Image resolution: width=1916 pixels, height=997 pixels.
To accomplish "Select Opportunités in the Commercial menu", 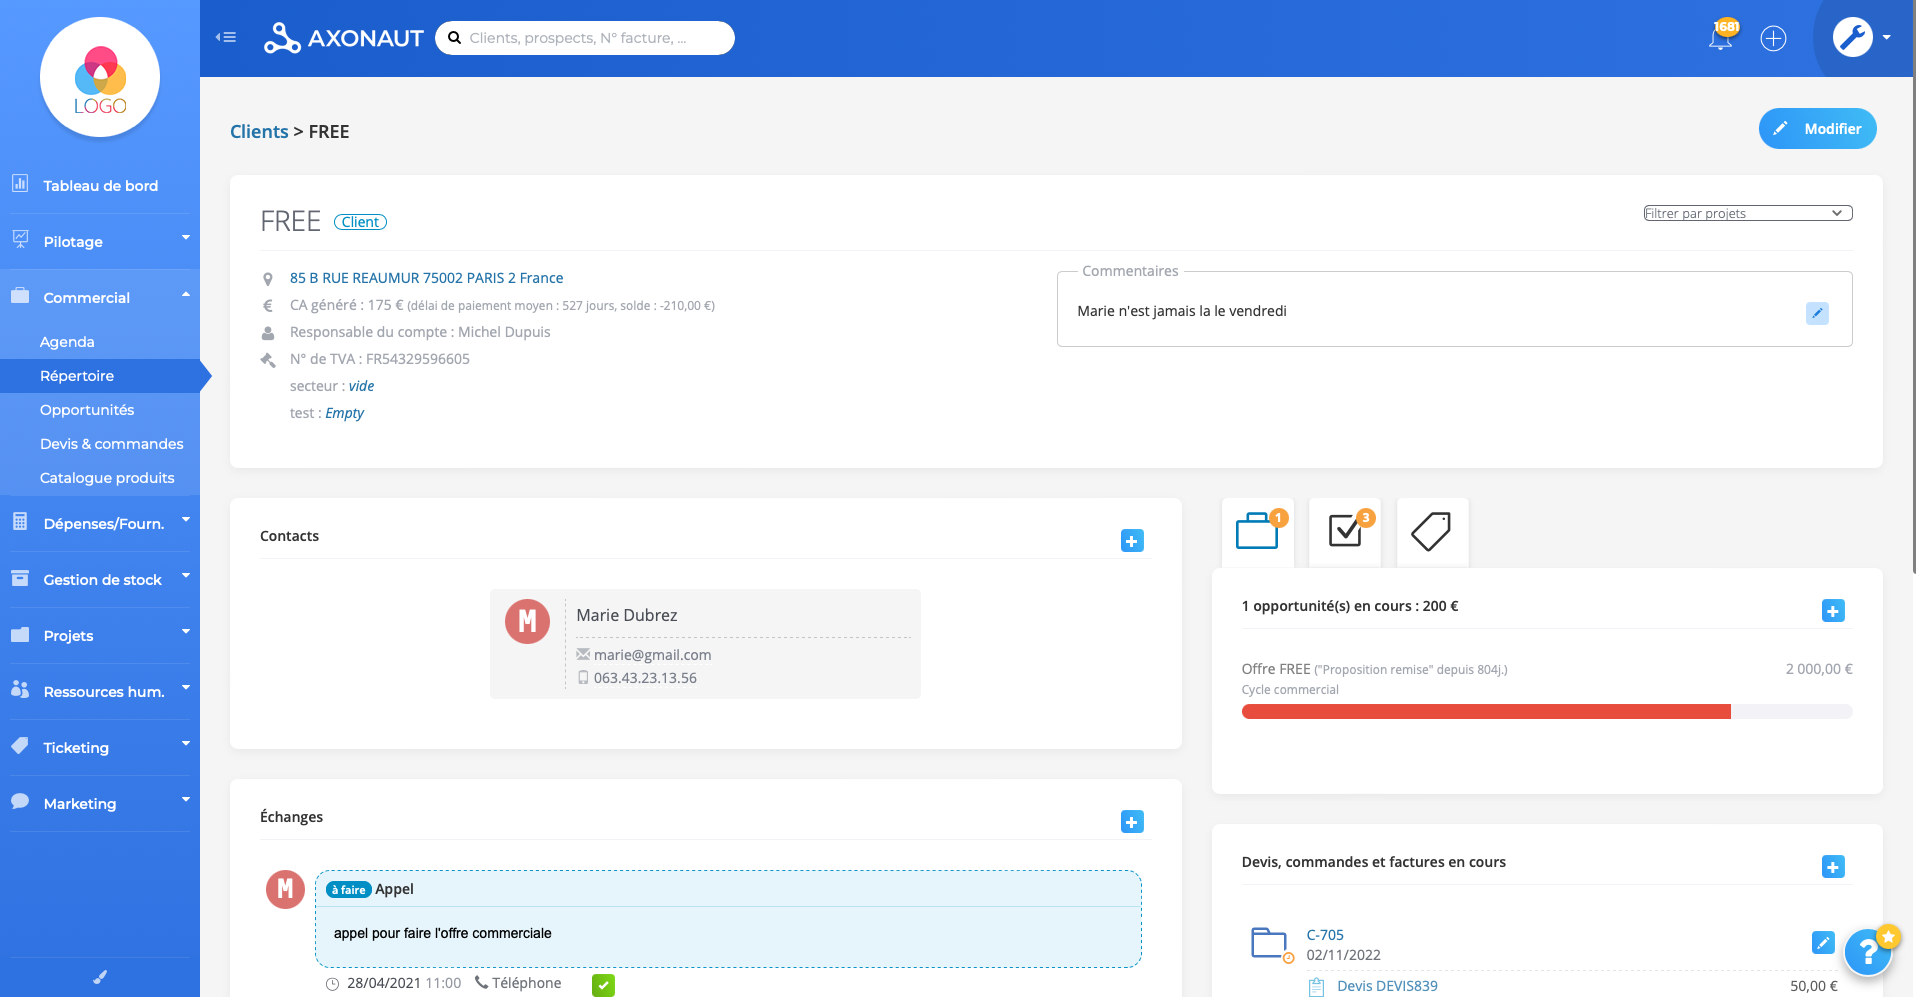I will click(x=87, y=409).
